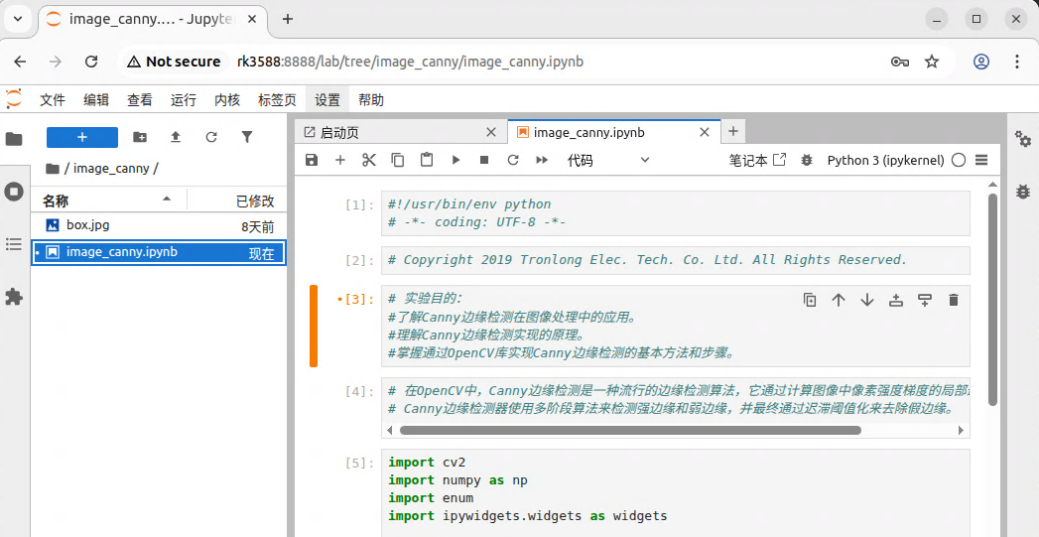
Task: Click right arrow of cell 4 scrollbar
Action: click(x=961, y=430)
